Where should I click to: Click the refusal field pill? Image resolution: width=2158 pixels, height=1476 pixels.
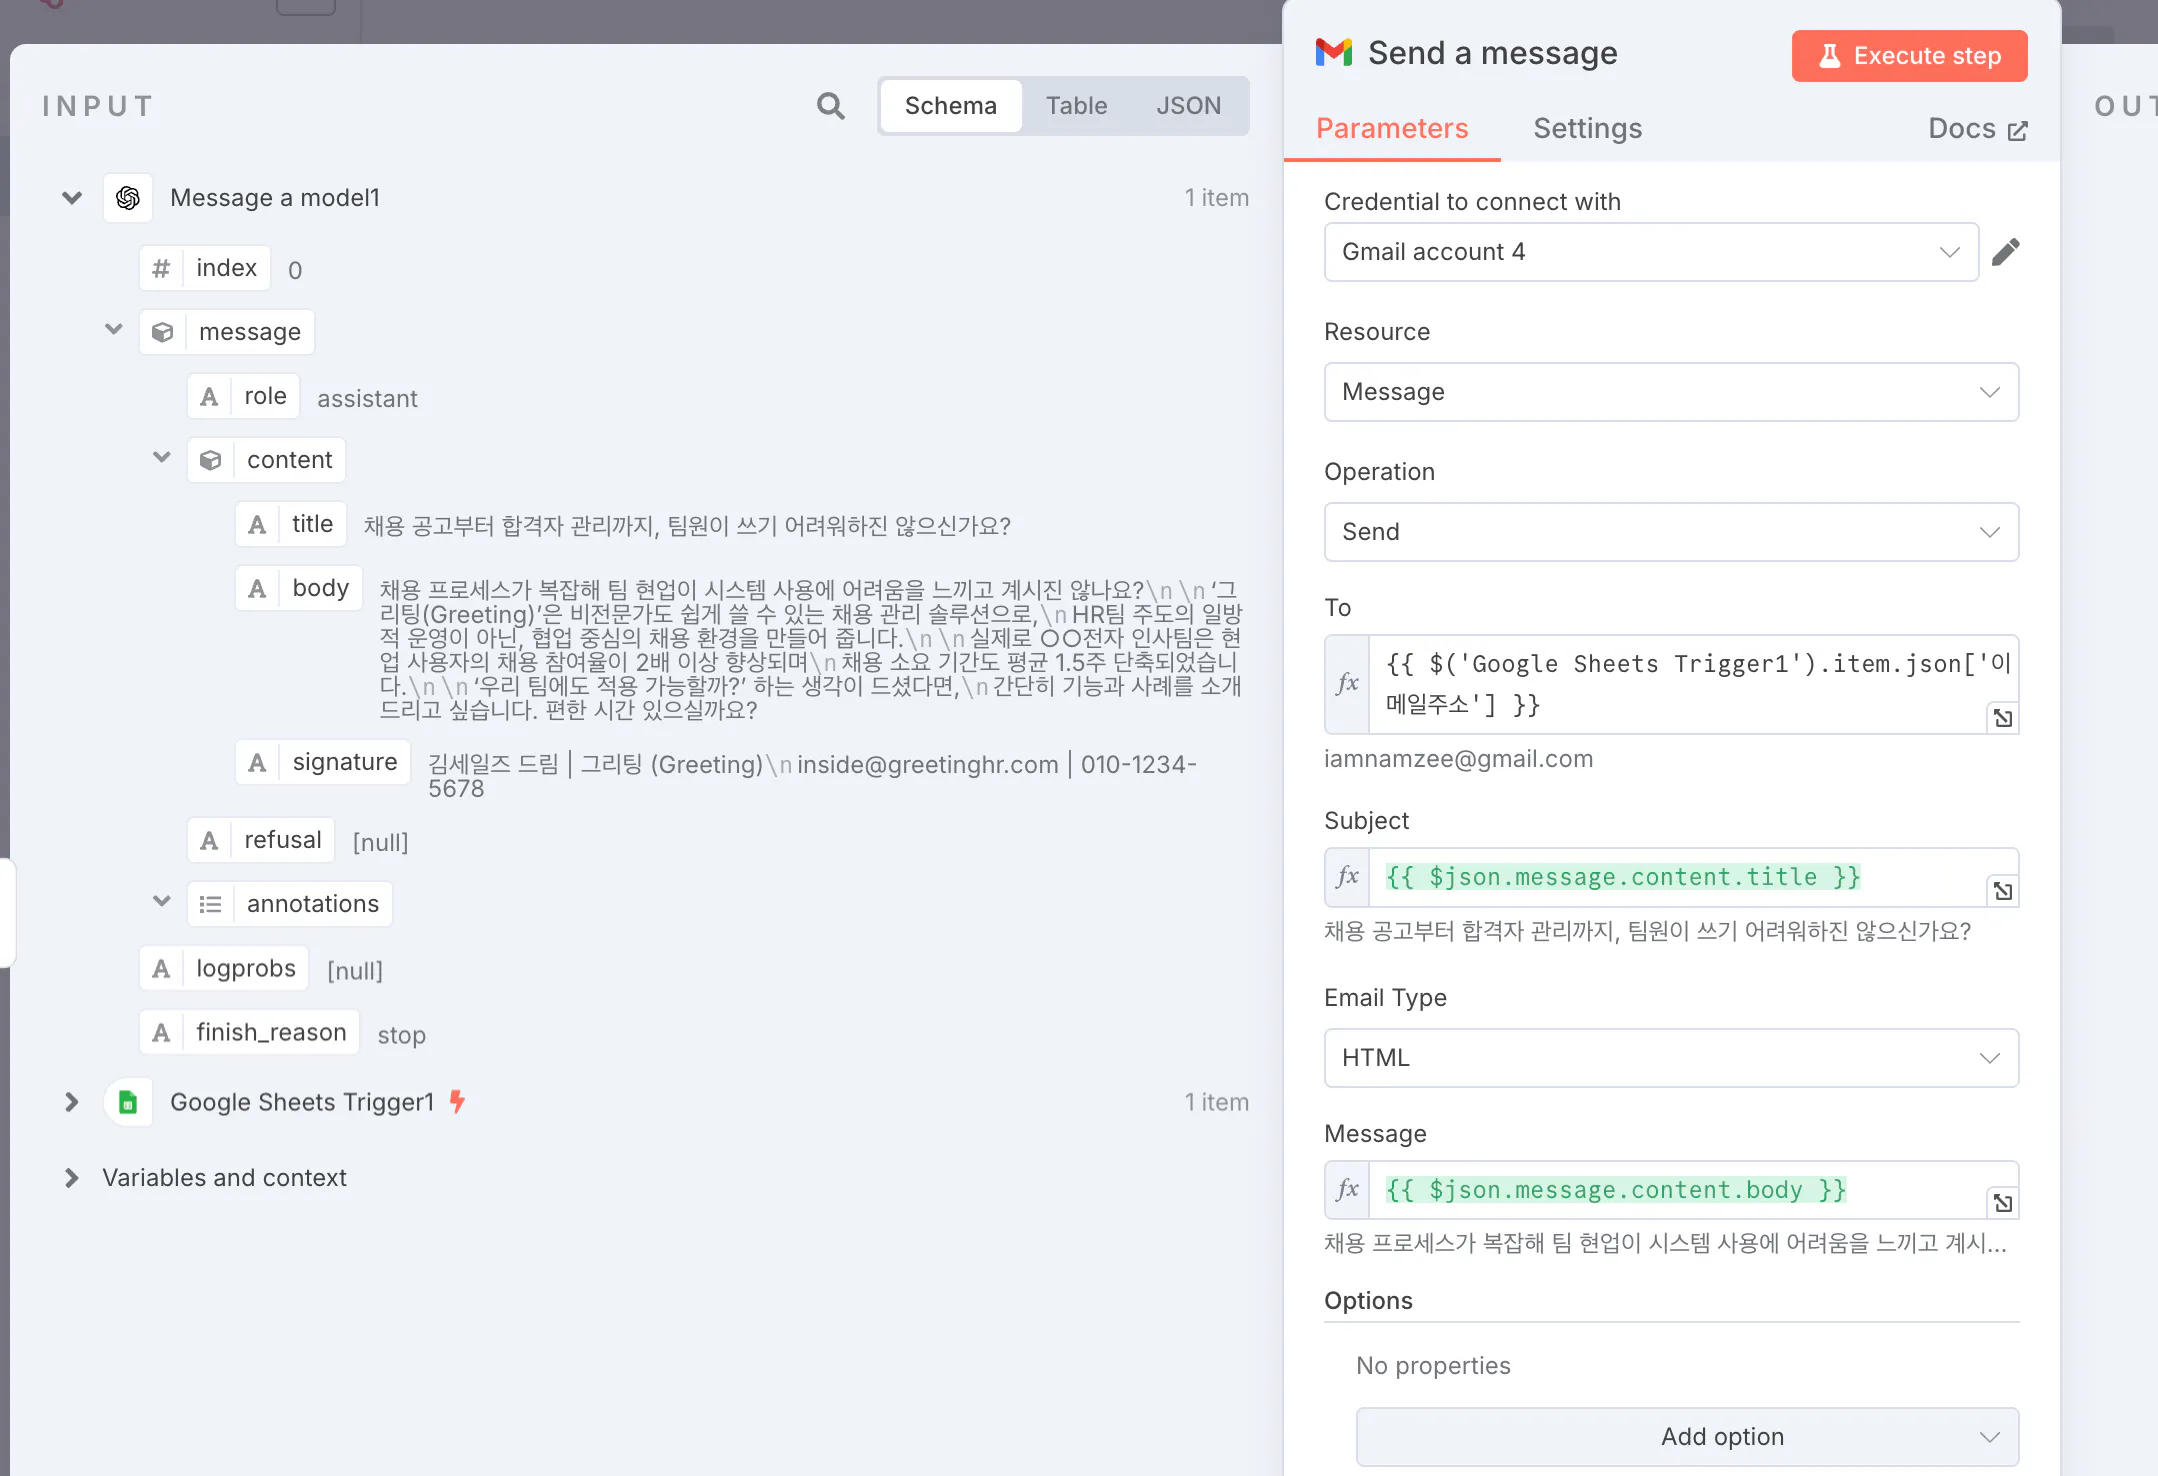(261, 840)
